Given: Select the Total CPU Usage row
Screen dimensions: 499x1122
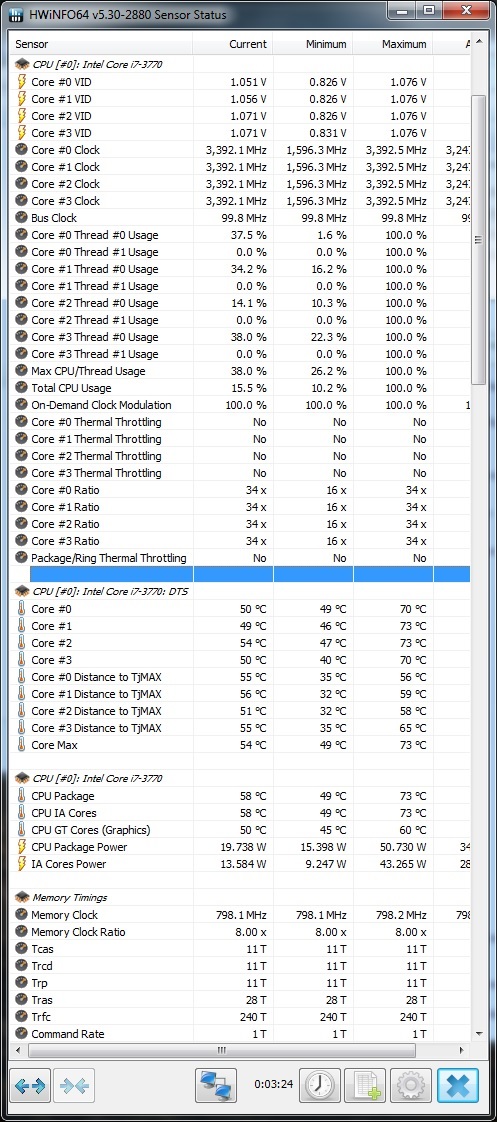Looking at the screenshot, I should coord(240,388).
